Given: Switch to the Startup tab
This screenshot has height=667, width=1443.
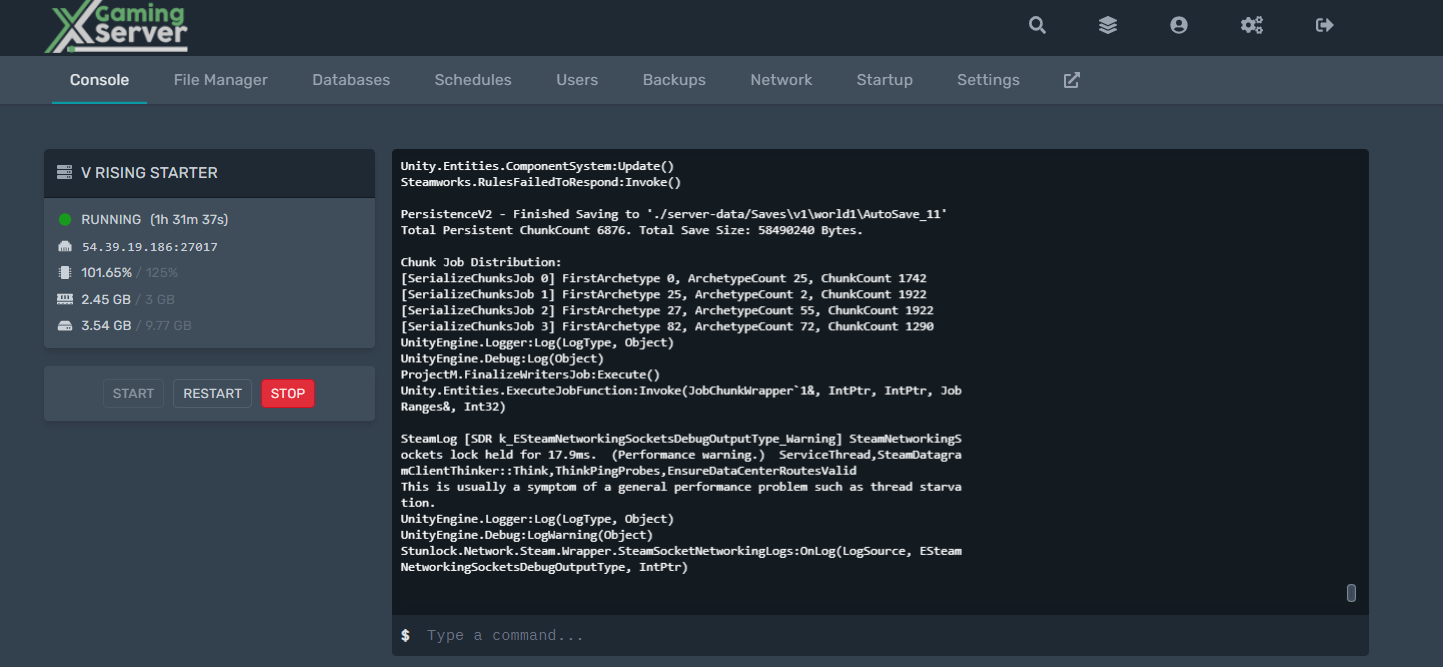Looking at the screenshot, I should (884, 79).
